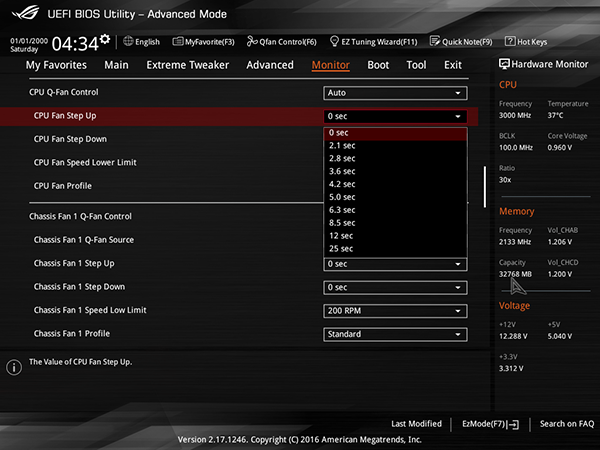Open the Tool tab
This screenshot has height=450, width=600.
(x=416, y=65)
